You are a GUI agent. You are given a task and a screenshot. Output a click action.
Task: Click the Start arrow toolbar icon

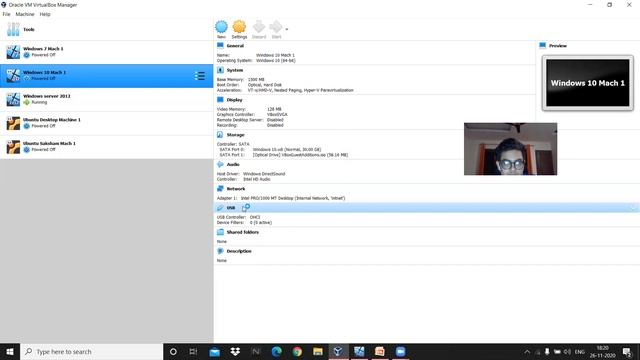pos(276,27)
